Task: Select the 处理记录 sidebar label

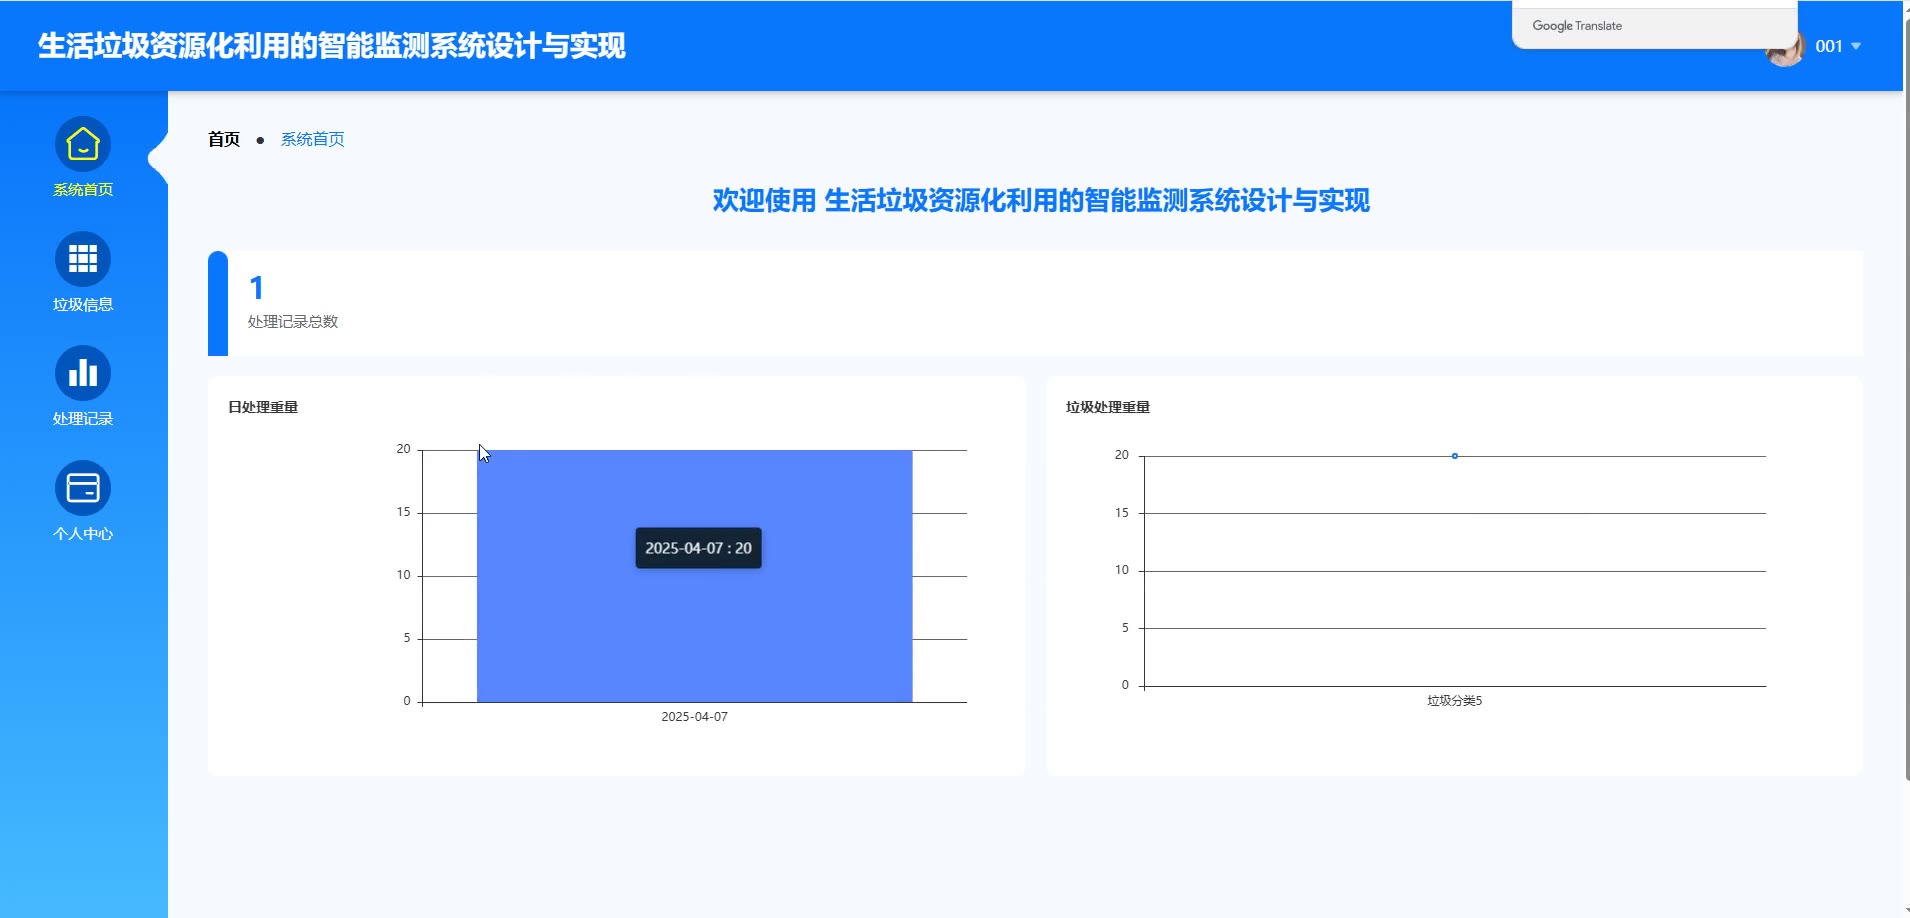Action: 83,419
